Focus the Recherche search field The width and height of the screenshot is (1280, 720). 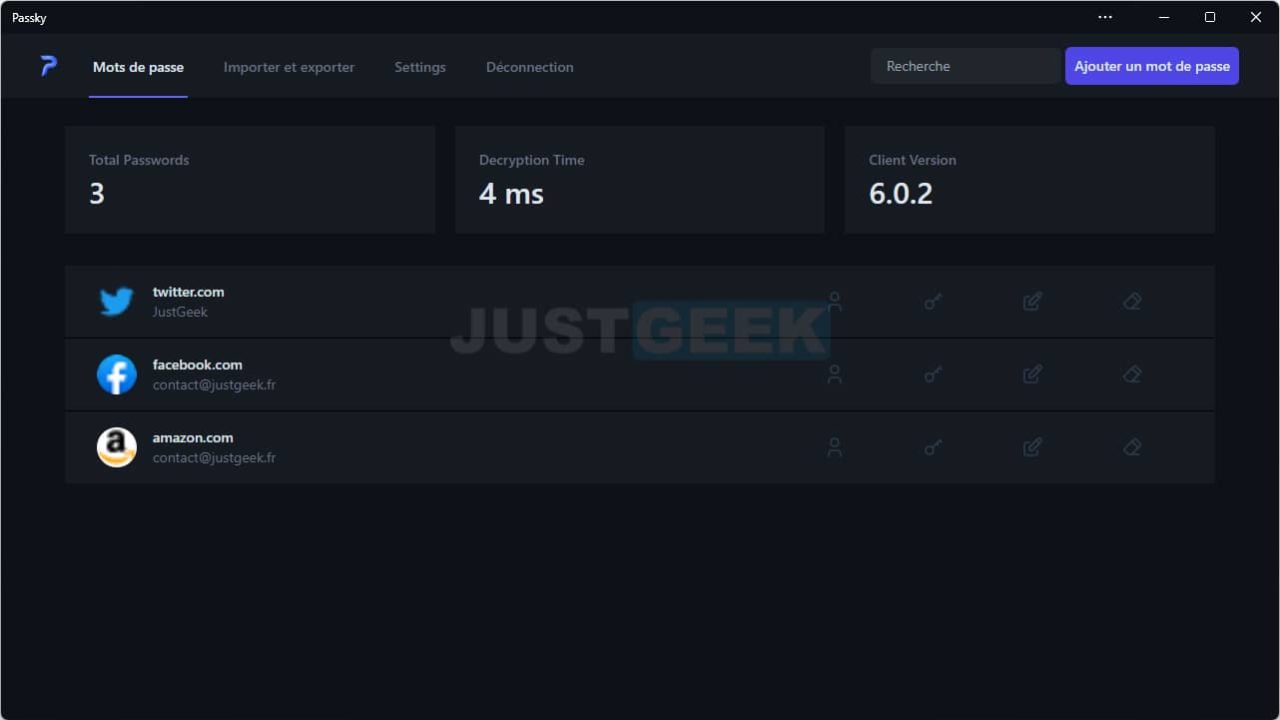tap(966, 66)
